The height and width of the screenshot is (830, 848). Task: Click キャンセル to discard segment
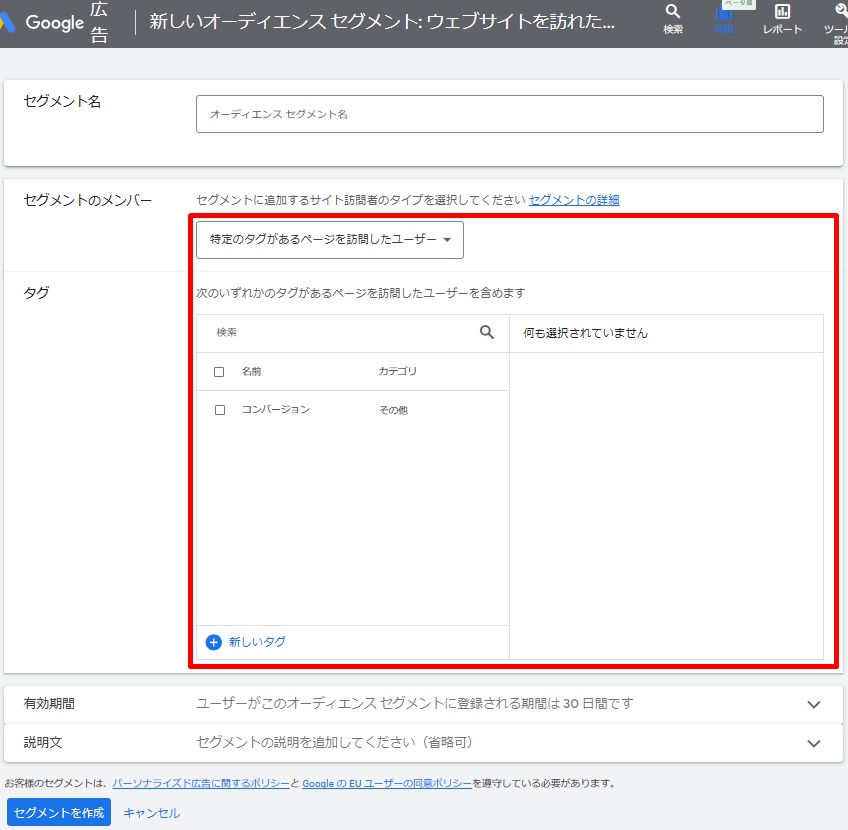[152, 813]
